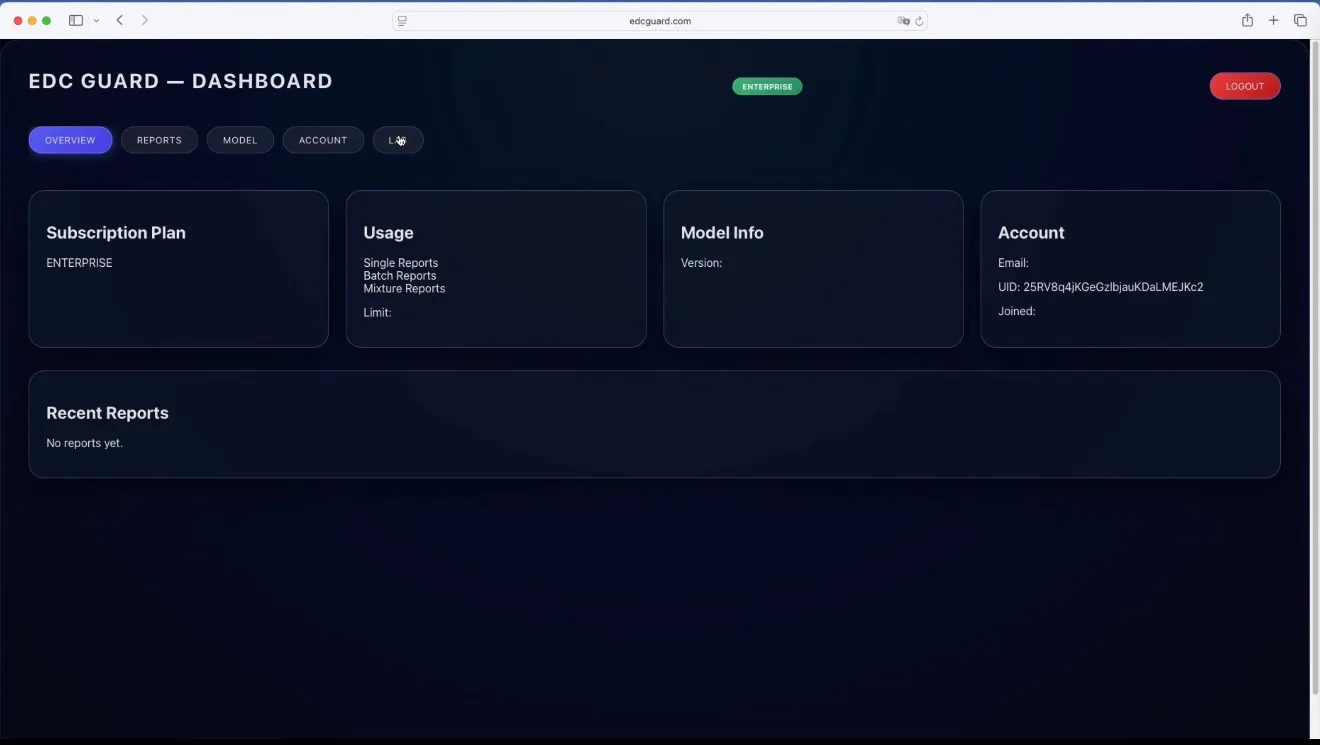Click the Joined: label
This screenshot has width=1320, height=745.
(1017, 311)
